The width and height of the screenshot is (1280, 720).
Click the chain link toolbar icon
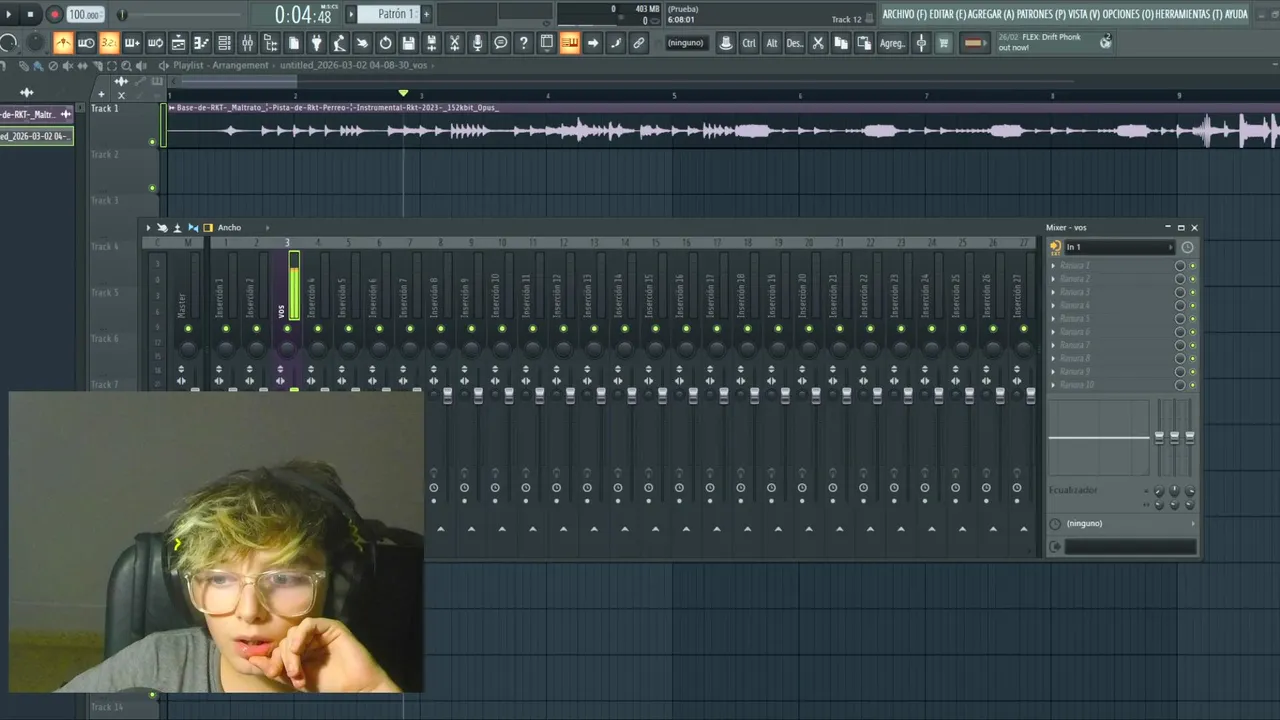pyautogui.click(x=638, y=43)
